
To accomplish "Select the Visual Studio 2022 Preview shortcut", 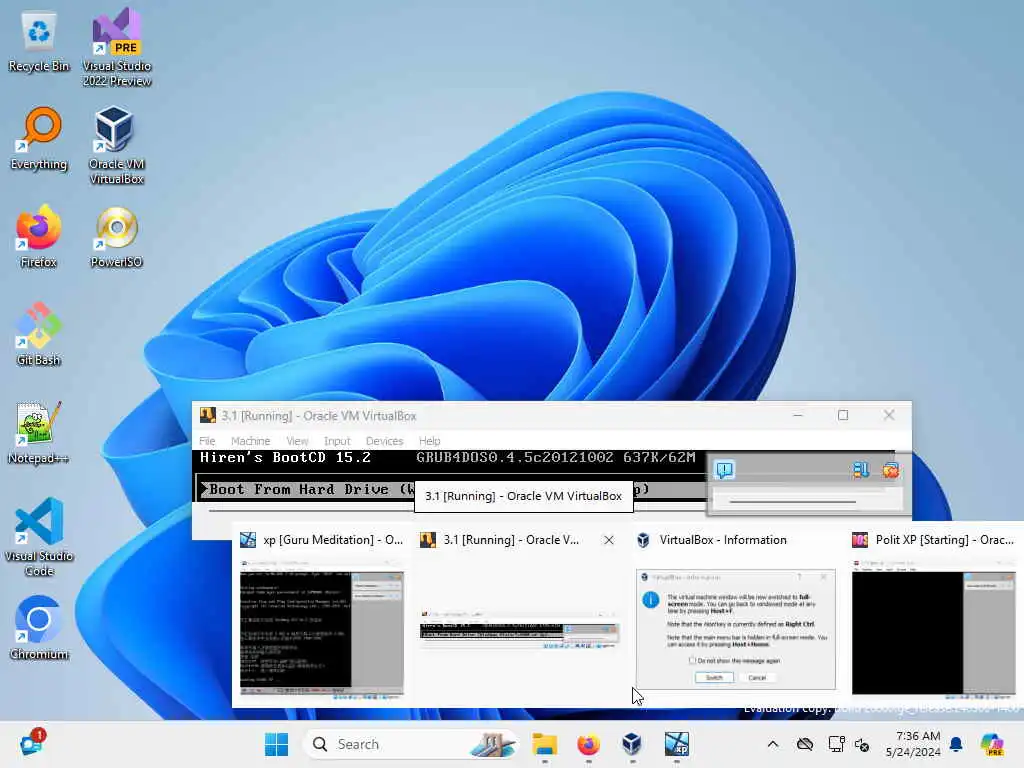I will click(x=117, y=47).
